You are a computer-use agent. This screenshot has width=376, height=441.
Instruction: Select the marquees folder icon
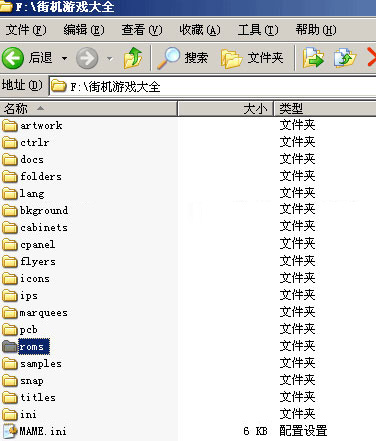[10, 313]
